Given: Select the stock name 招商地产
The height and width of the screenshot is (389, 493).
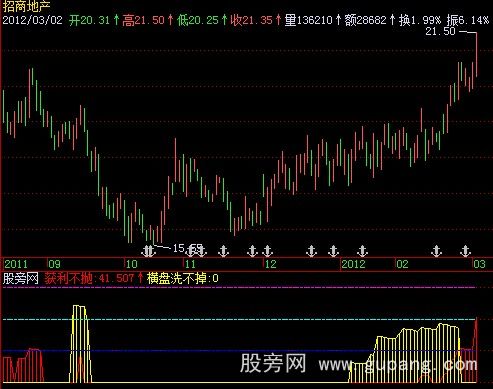Looking at the screenshot, I should point(26,7).
